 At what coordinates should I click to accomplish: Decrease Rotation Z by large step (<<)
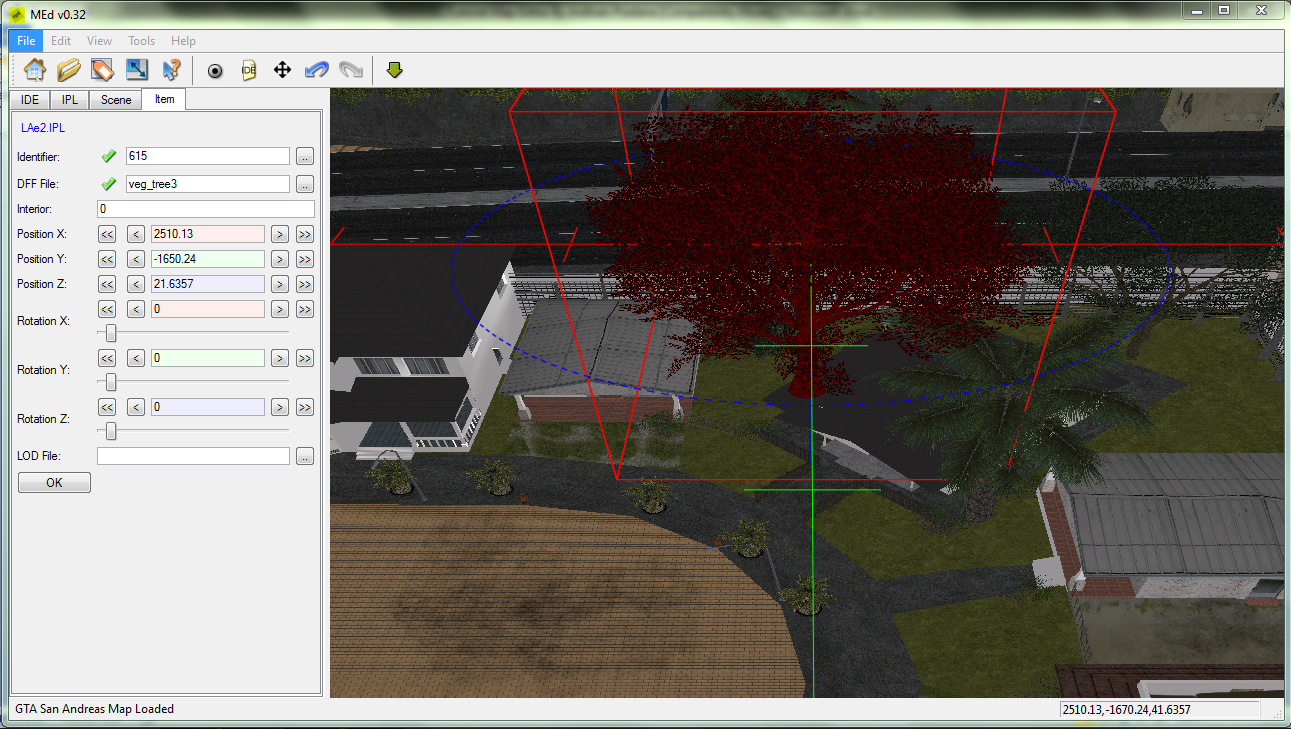pos(107,407)
